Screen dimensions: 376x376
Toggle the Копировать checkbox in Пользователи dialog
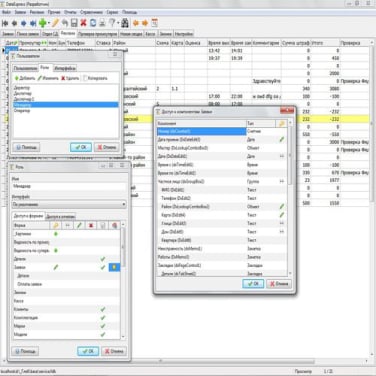[x=85, y=78]
